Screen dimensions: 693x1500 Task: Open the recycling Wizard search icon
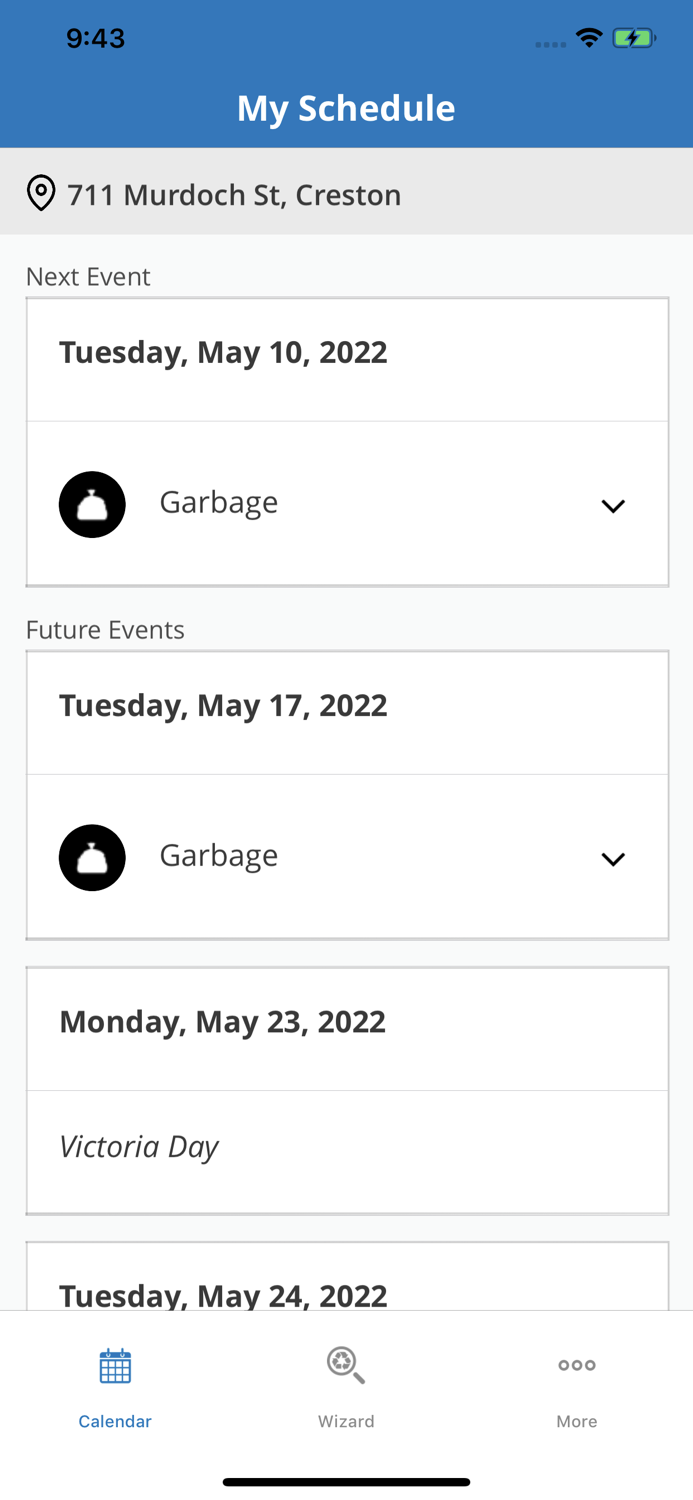pyautogui.click(x=346, y=1365)
